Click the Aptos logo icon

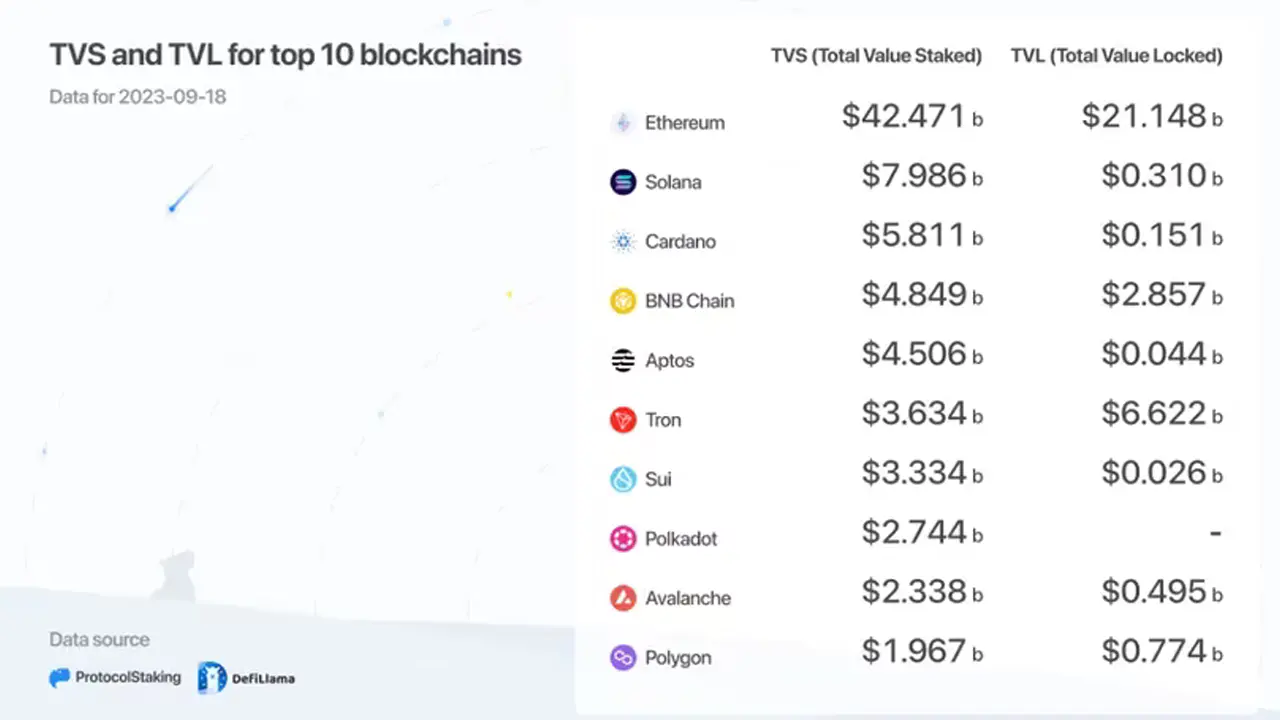click(623, 361)
